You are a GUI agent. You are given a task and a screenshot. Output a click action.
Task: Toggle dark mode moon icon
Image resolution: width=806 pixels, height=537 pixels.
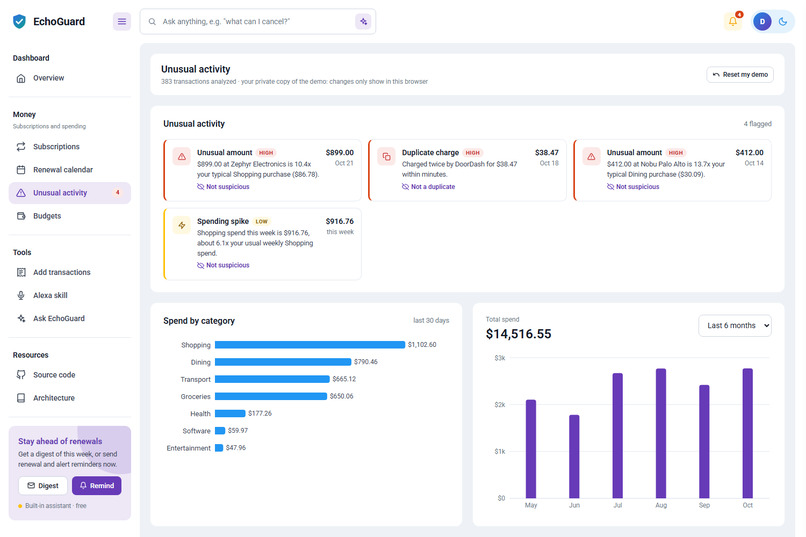(783, 22)
